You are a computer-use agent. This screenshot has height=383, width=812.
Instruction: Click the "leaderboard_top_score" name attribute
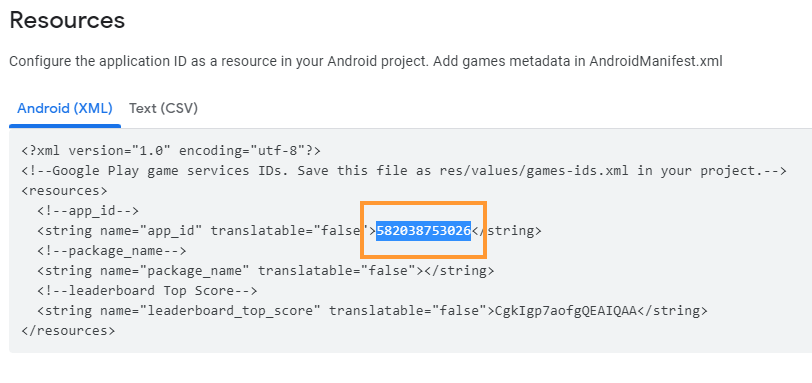pyautogui.click(x=230, y=311)
